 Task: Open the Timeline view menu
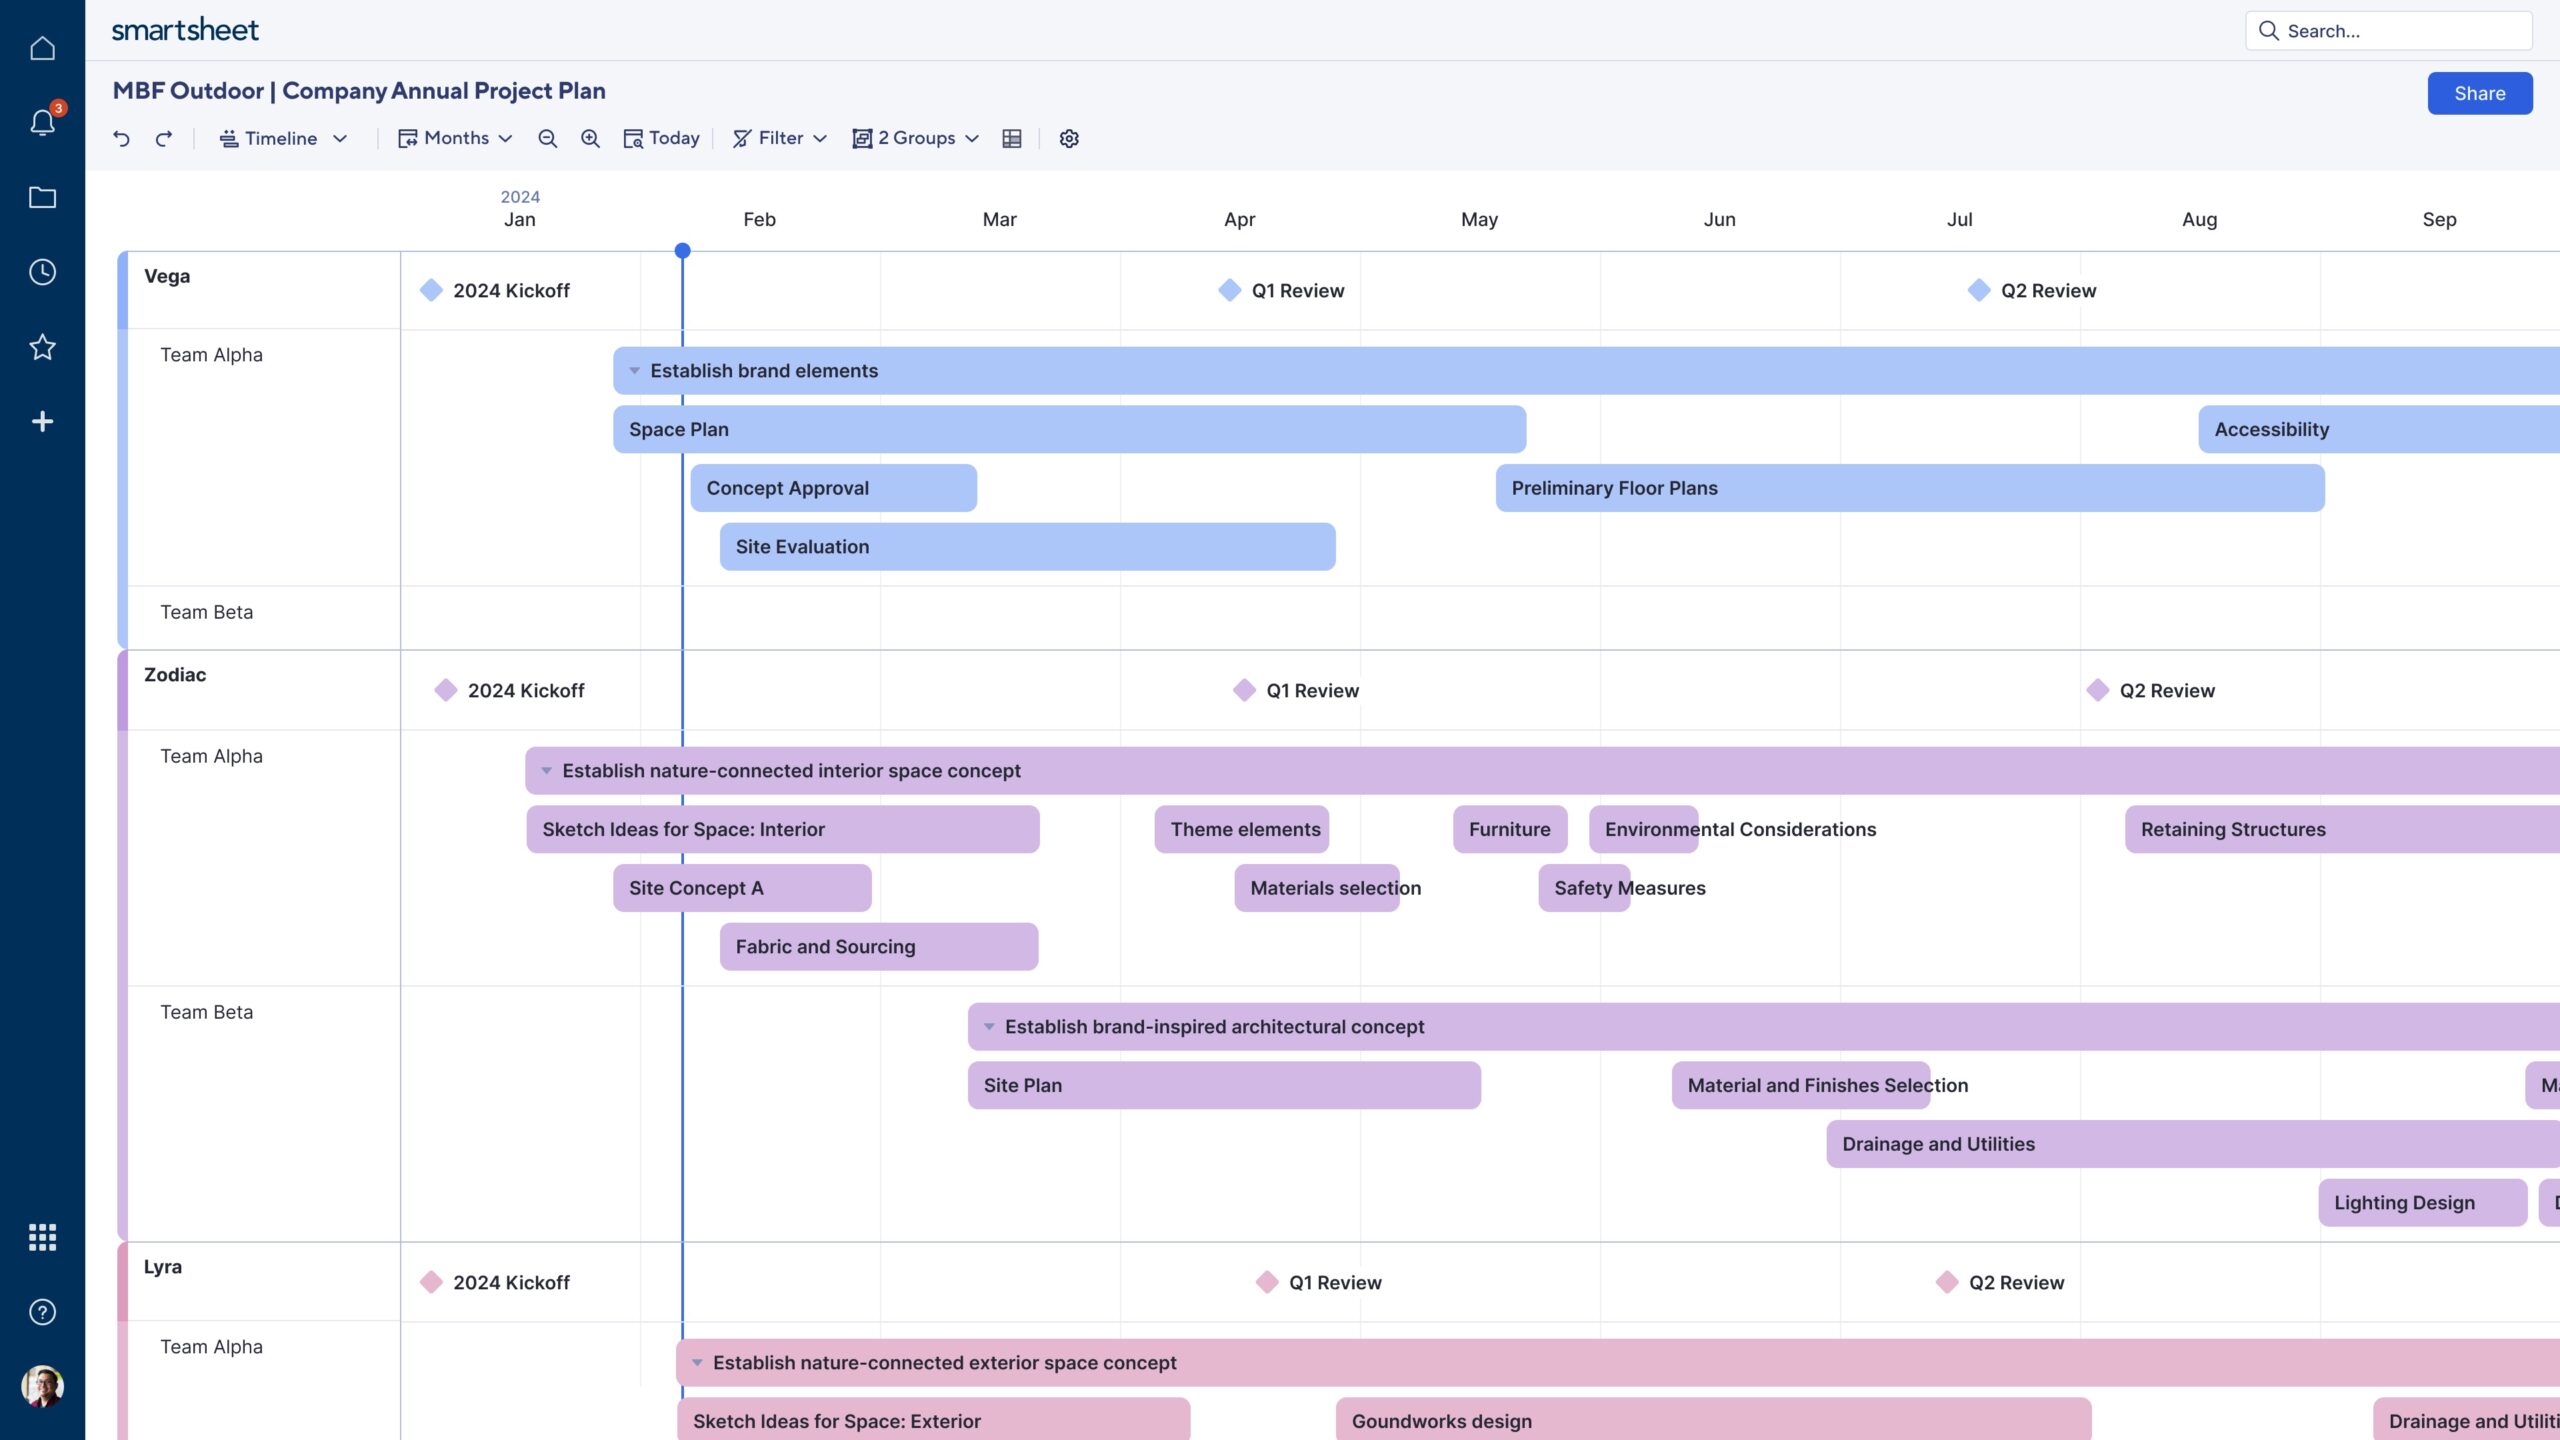(x=283, y=138)
